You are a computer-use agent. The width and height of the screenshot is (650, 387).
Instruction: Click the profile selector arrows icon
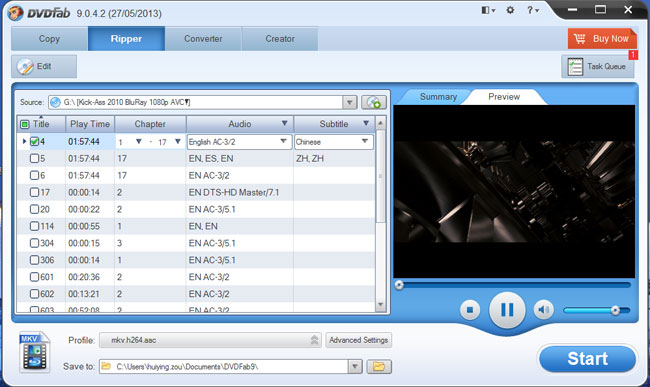pyautogui.click(x=315, y=340)
